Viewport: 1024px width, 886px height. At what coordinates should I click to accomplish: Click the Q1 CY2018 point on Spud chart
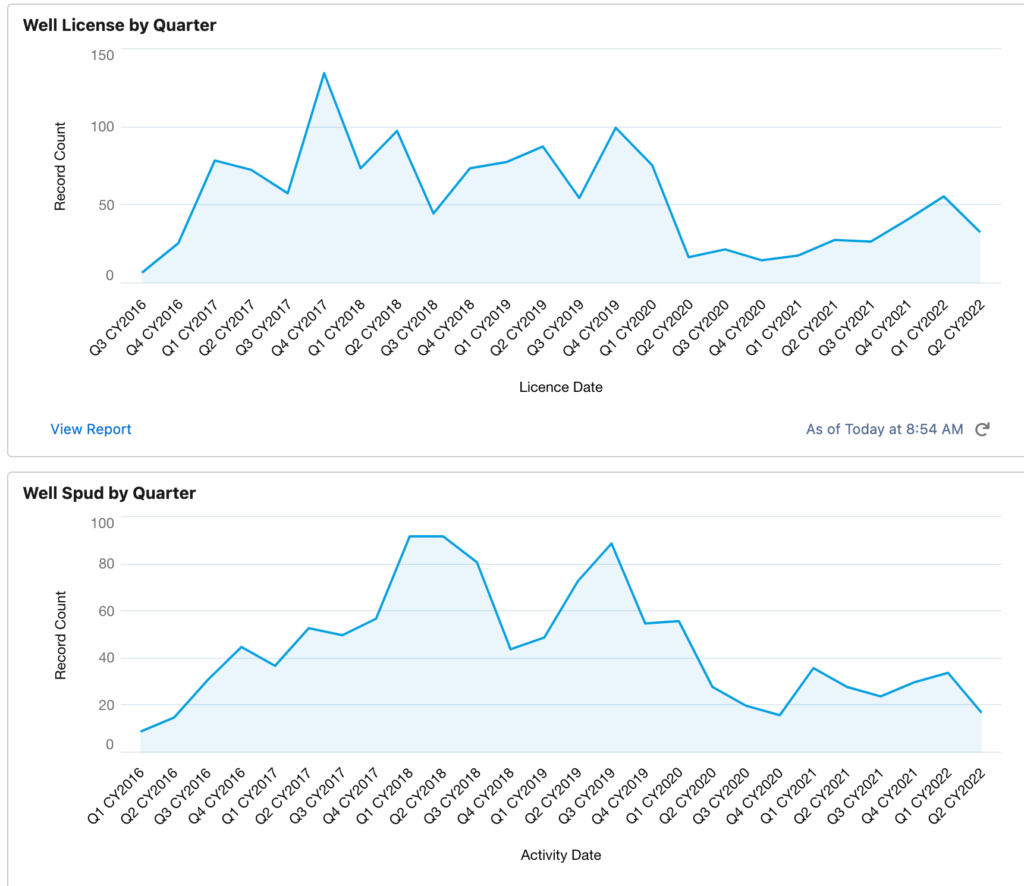click(x=408, y=536)
